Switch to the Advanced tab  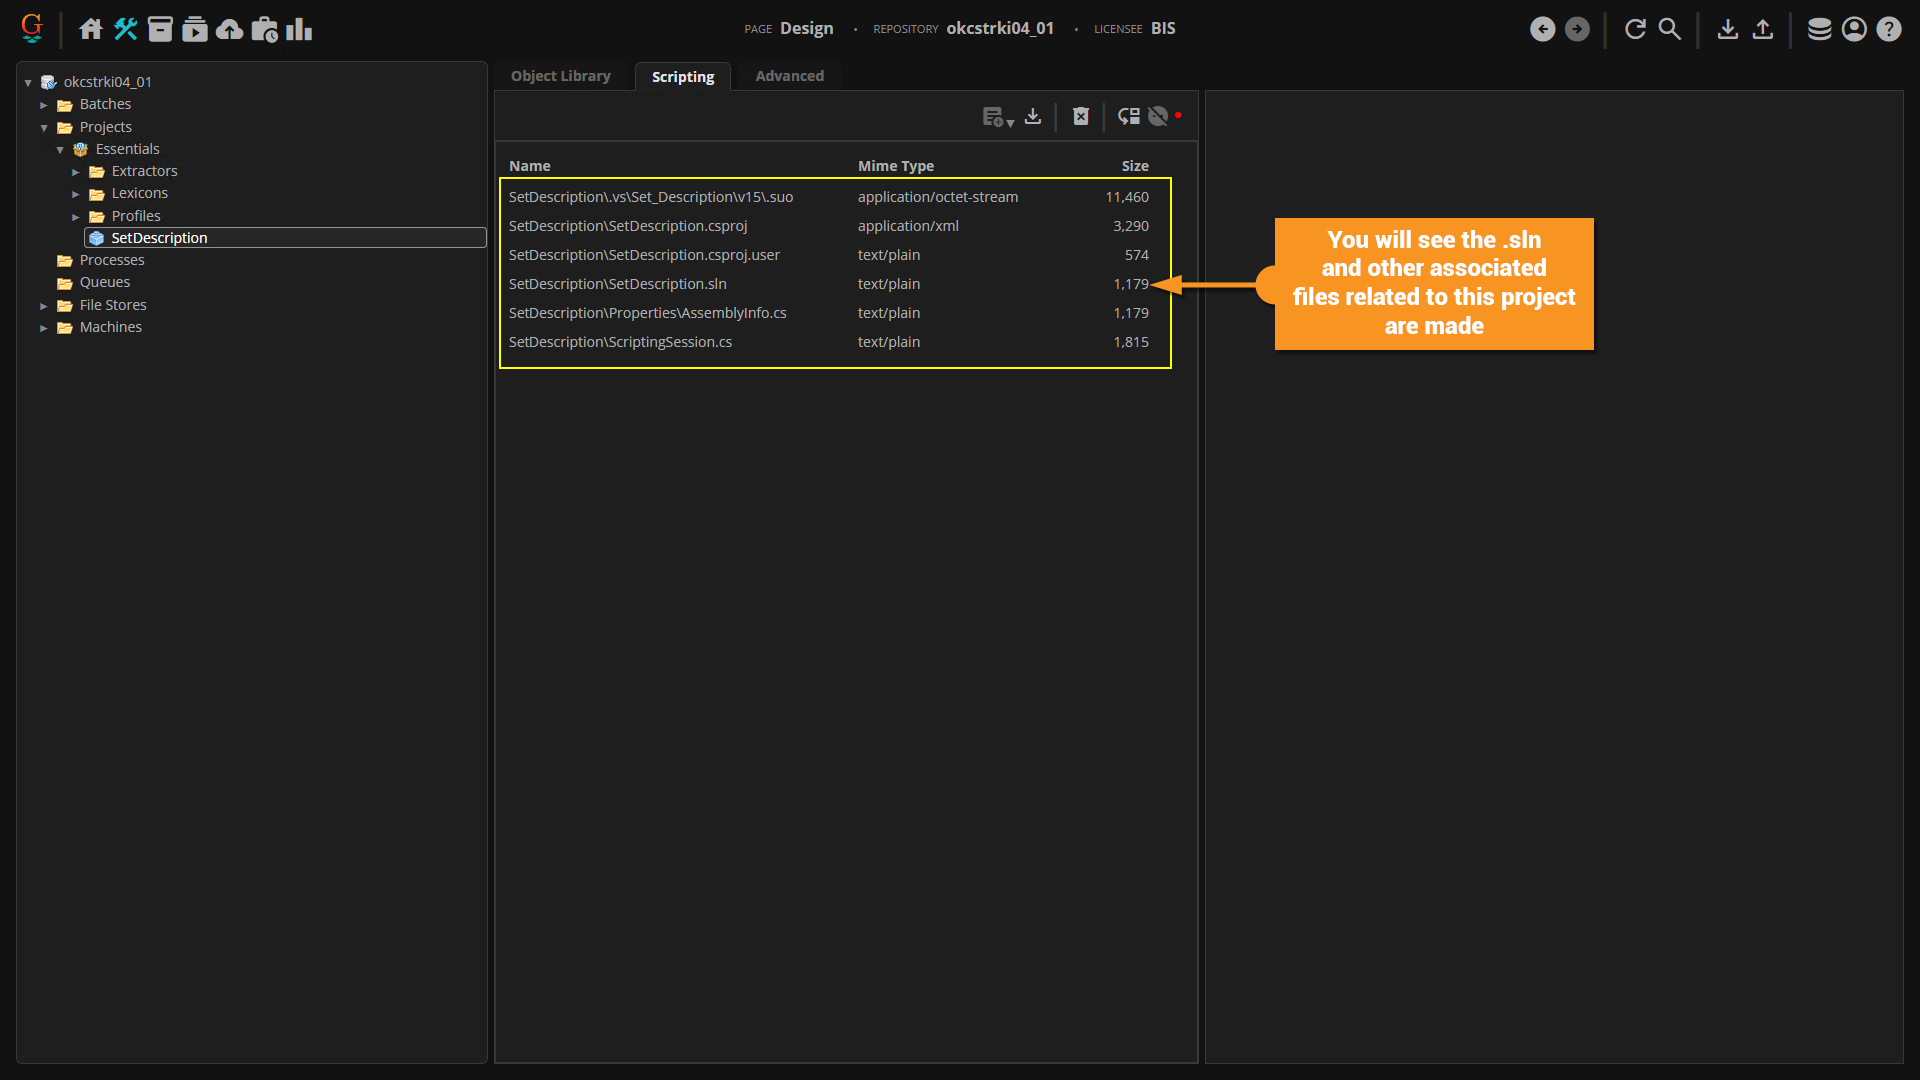pyautogui.click(x=789, y=76)
